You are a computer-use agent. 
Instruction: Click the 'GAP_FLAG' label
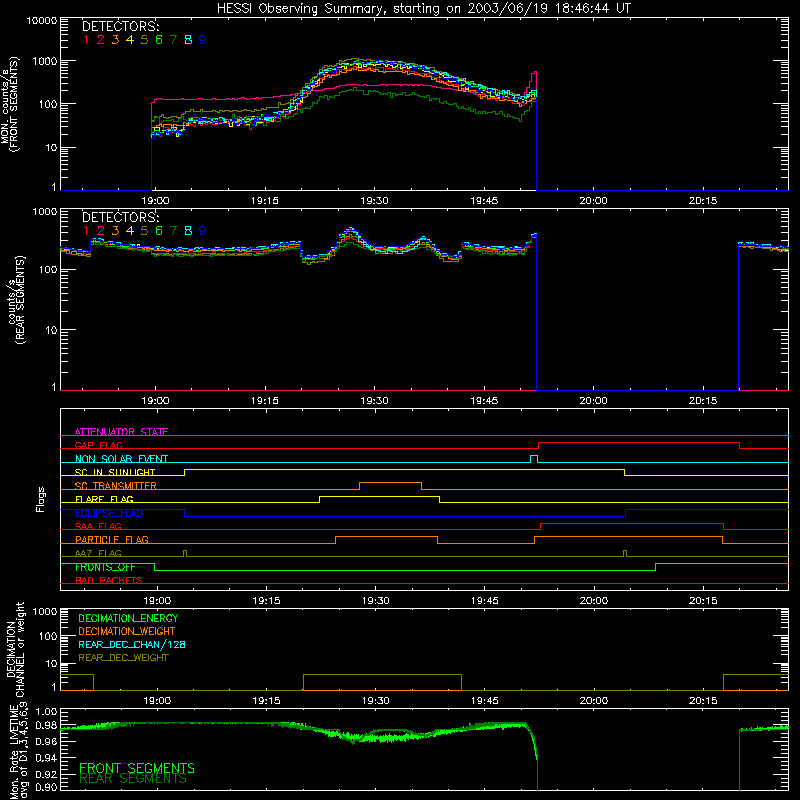pyautogui.click(x=98, y=445)
